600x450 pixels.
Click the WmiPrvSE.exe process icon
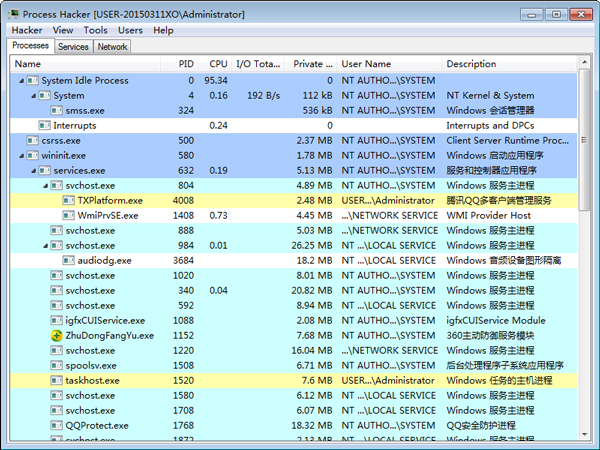tap(68, 215)
